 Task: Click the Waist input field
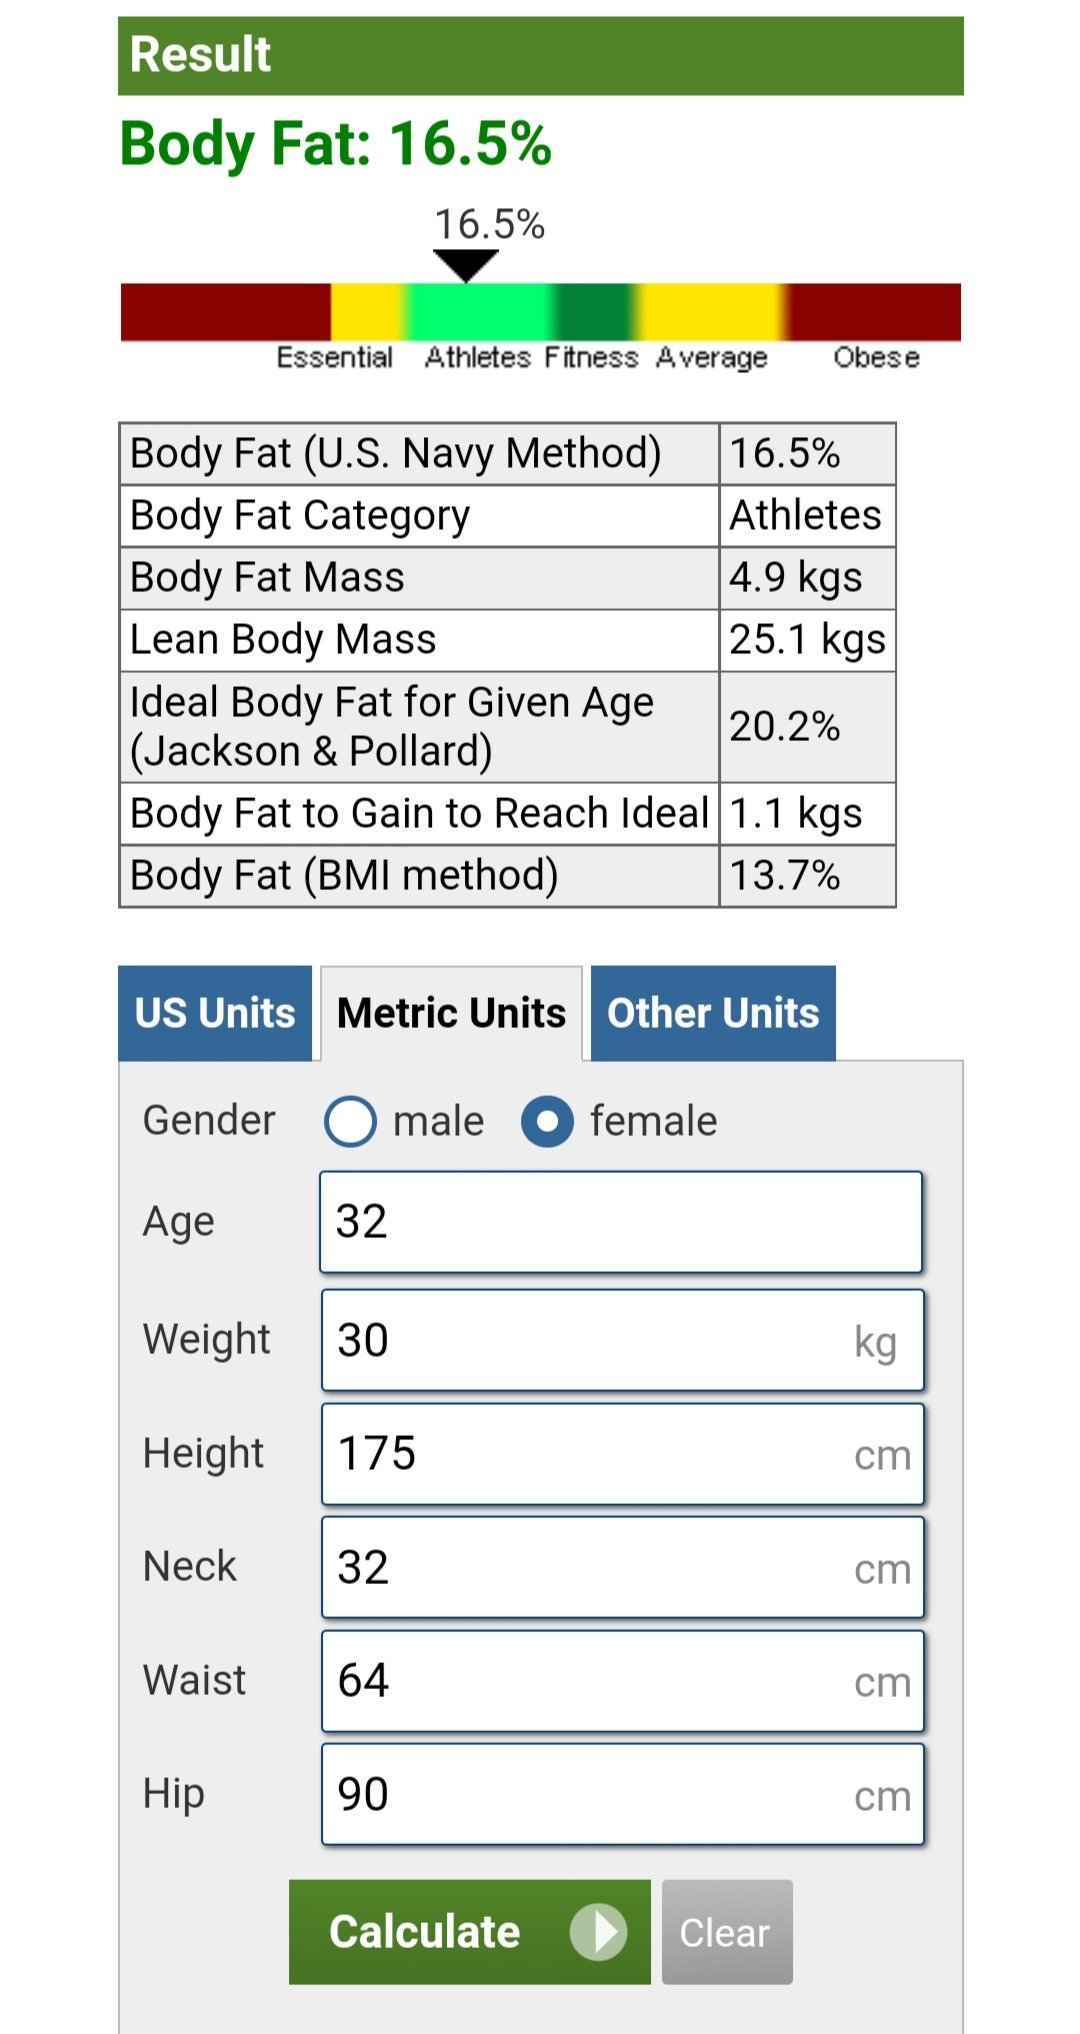click(x=620, y=1681)
